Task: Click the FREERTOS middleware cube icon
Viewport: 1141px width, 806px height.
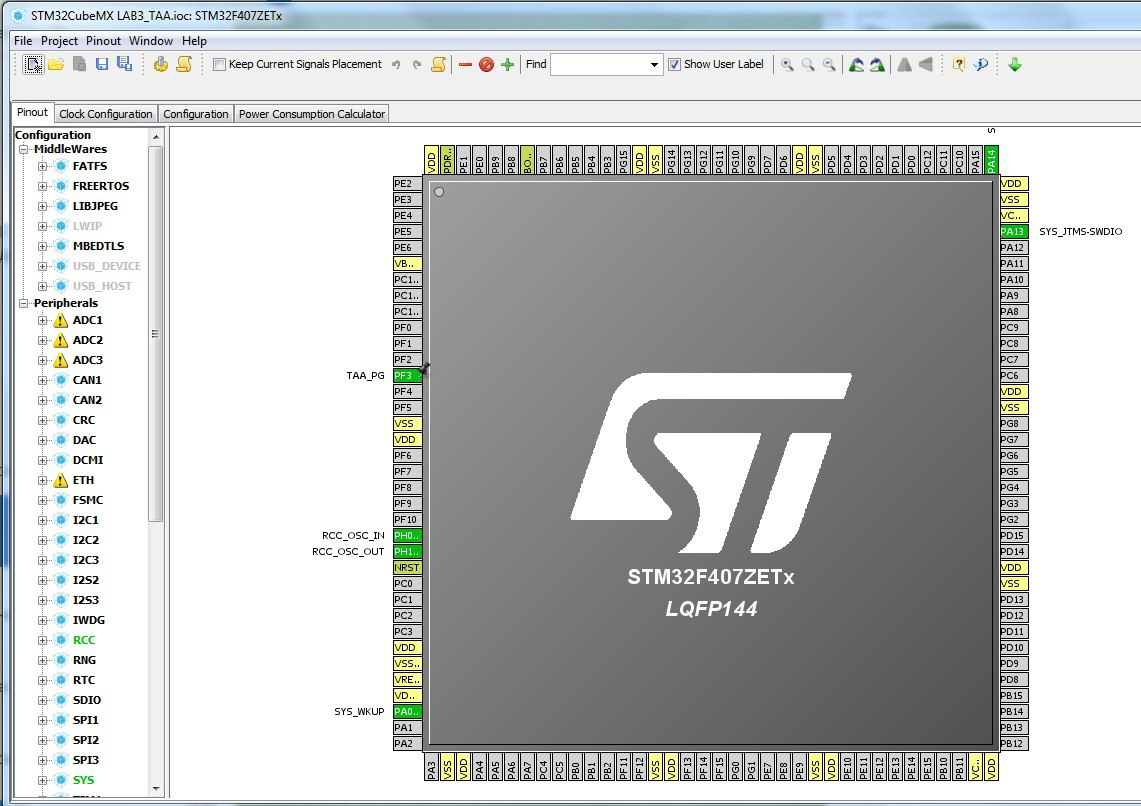Action: click(x=61, y=186)
